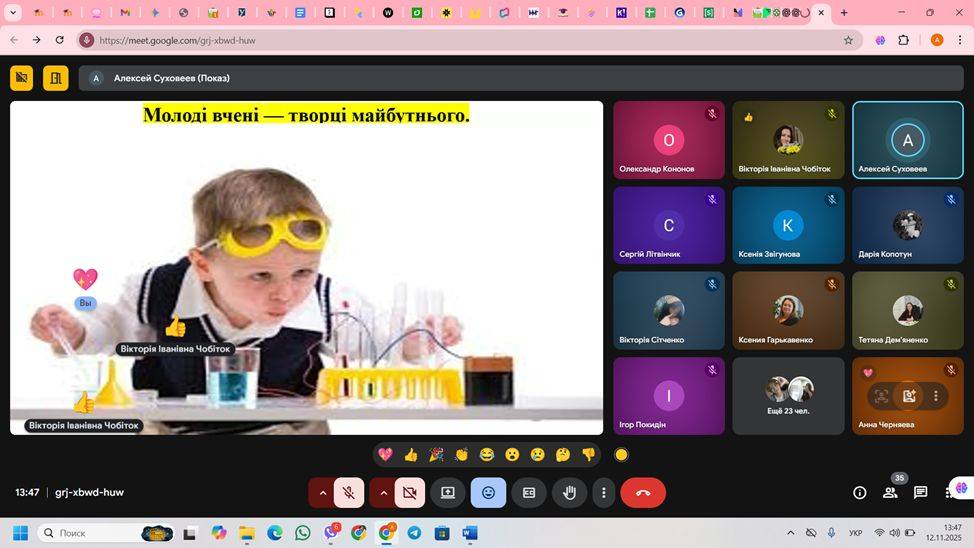The height and width of the screenshot is (548, 974).
Task: Open a new browser tab
Action: tap(844, 13)
